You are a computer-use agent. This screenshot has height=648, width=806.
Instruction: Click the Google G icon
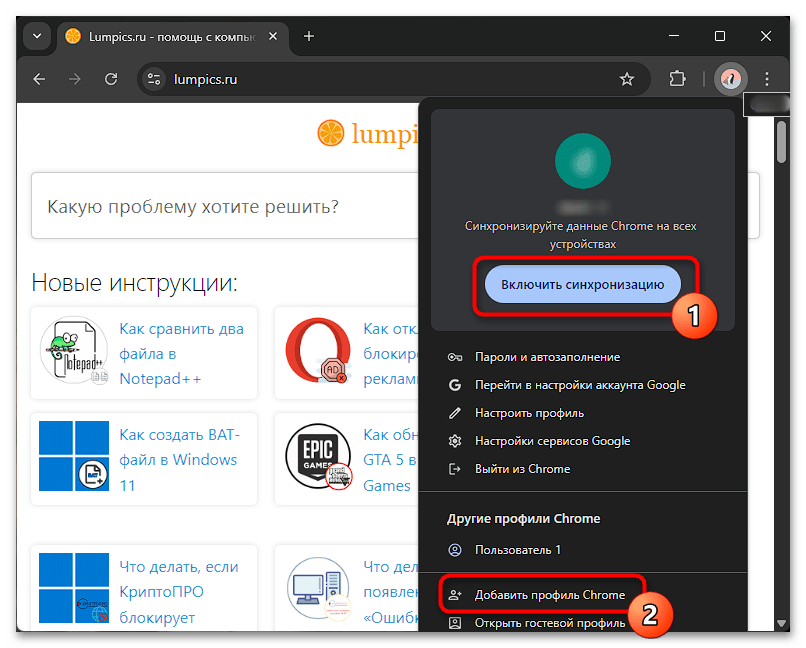click(455, 385)
